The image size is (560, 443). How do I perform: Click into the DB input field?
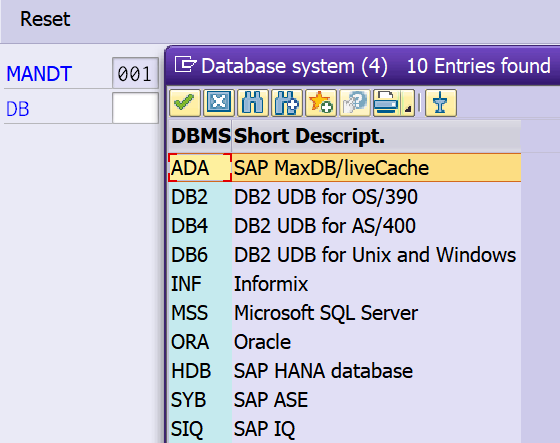point(135,108)
